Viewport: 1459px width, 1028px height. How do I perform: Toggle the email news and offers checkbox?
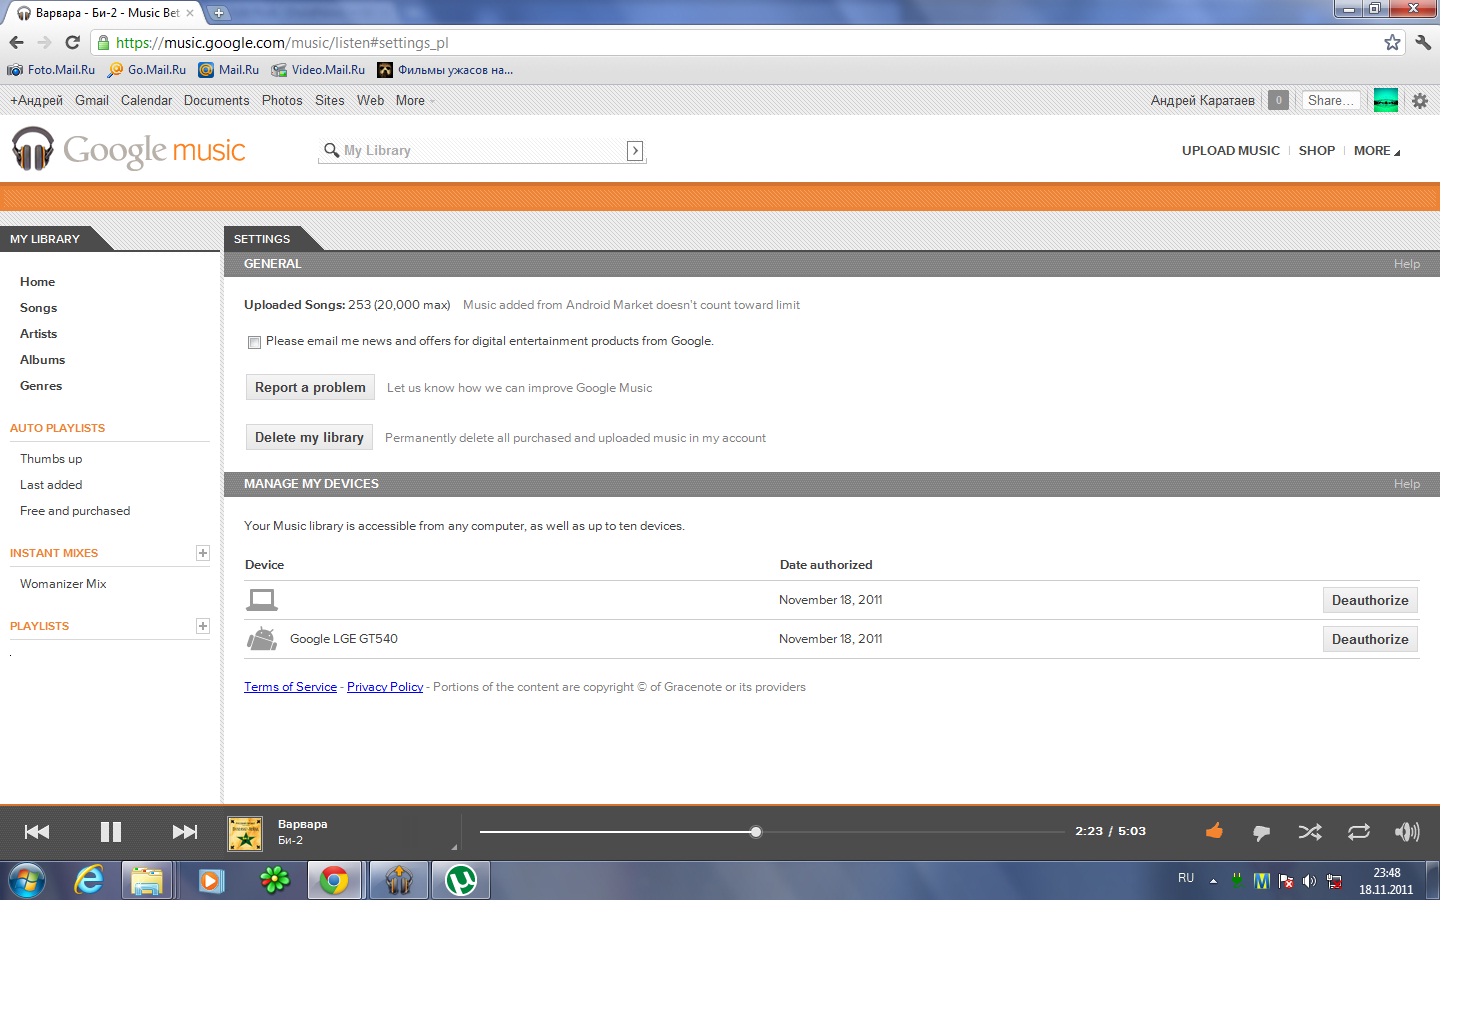[x=254, y=342]
